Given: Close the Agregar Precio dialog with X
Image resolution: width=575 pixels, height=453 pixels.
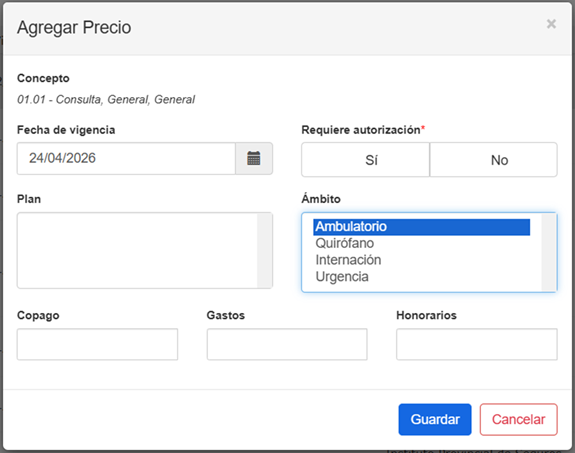Looking at the screenshot, I should 551,24.
